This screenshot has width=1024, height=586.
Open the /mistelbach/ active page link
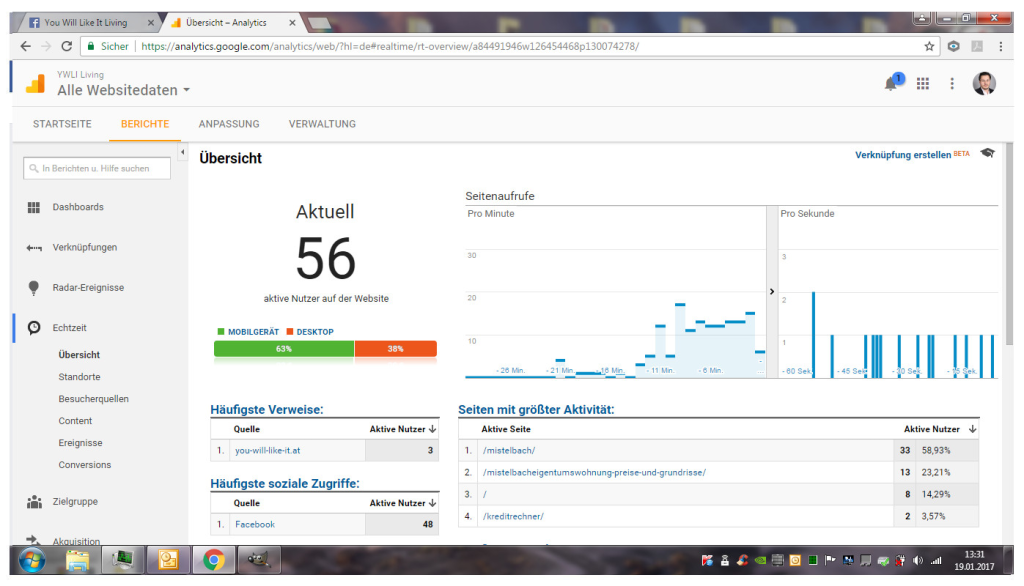pos(508,451)
